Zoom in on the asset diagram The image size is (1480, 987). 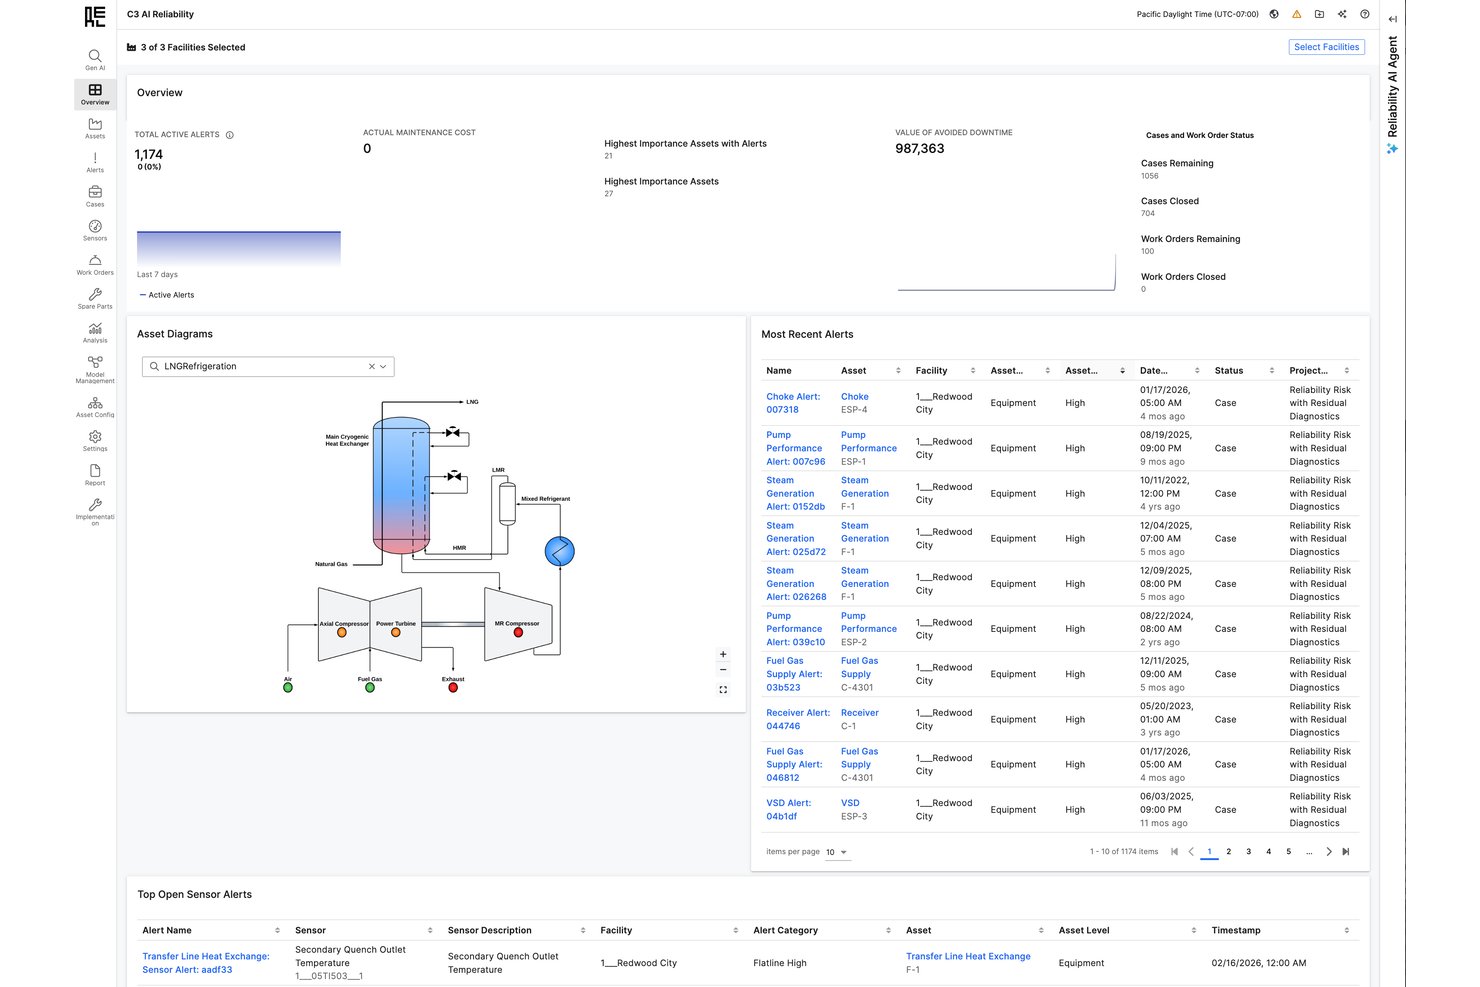pyautogui.click(x=723, y=654)
